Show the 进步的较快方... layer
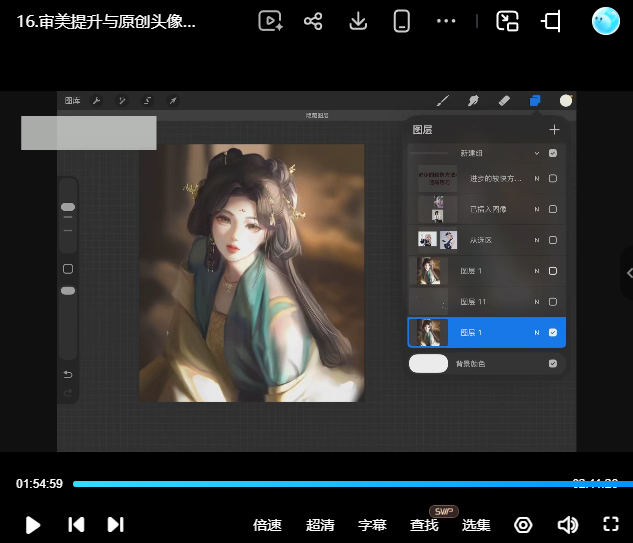The image size is (633, 543). (x=553, y=178)
